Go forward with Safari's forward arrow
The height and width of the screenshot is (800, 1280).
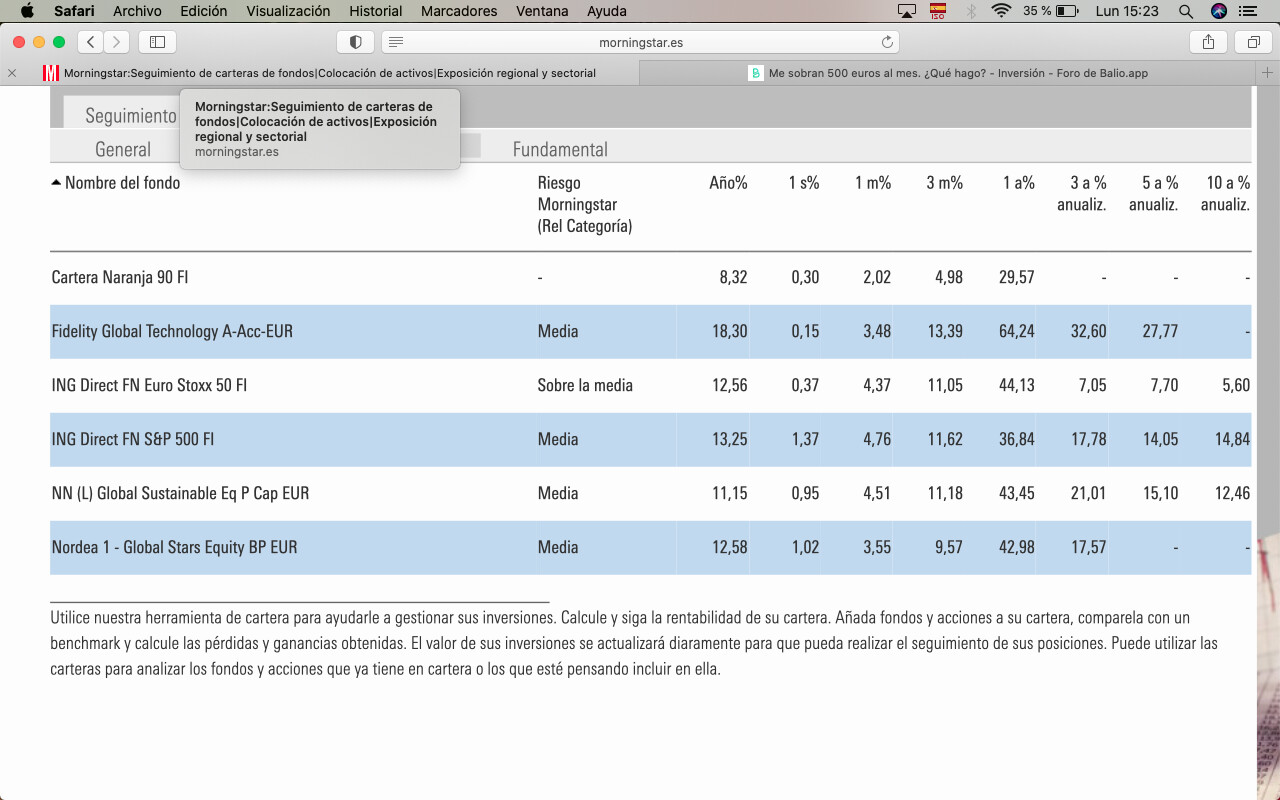pos(117,42)
